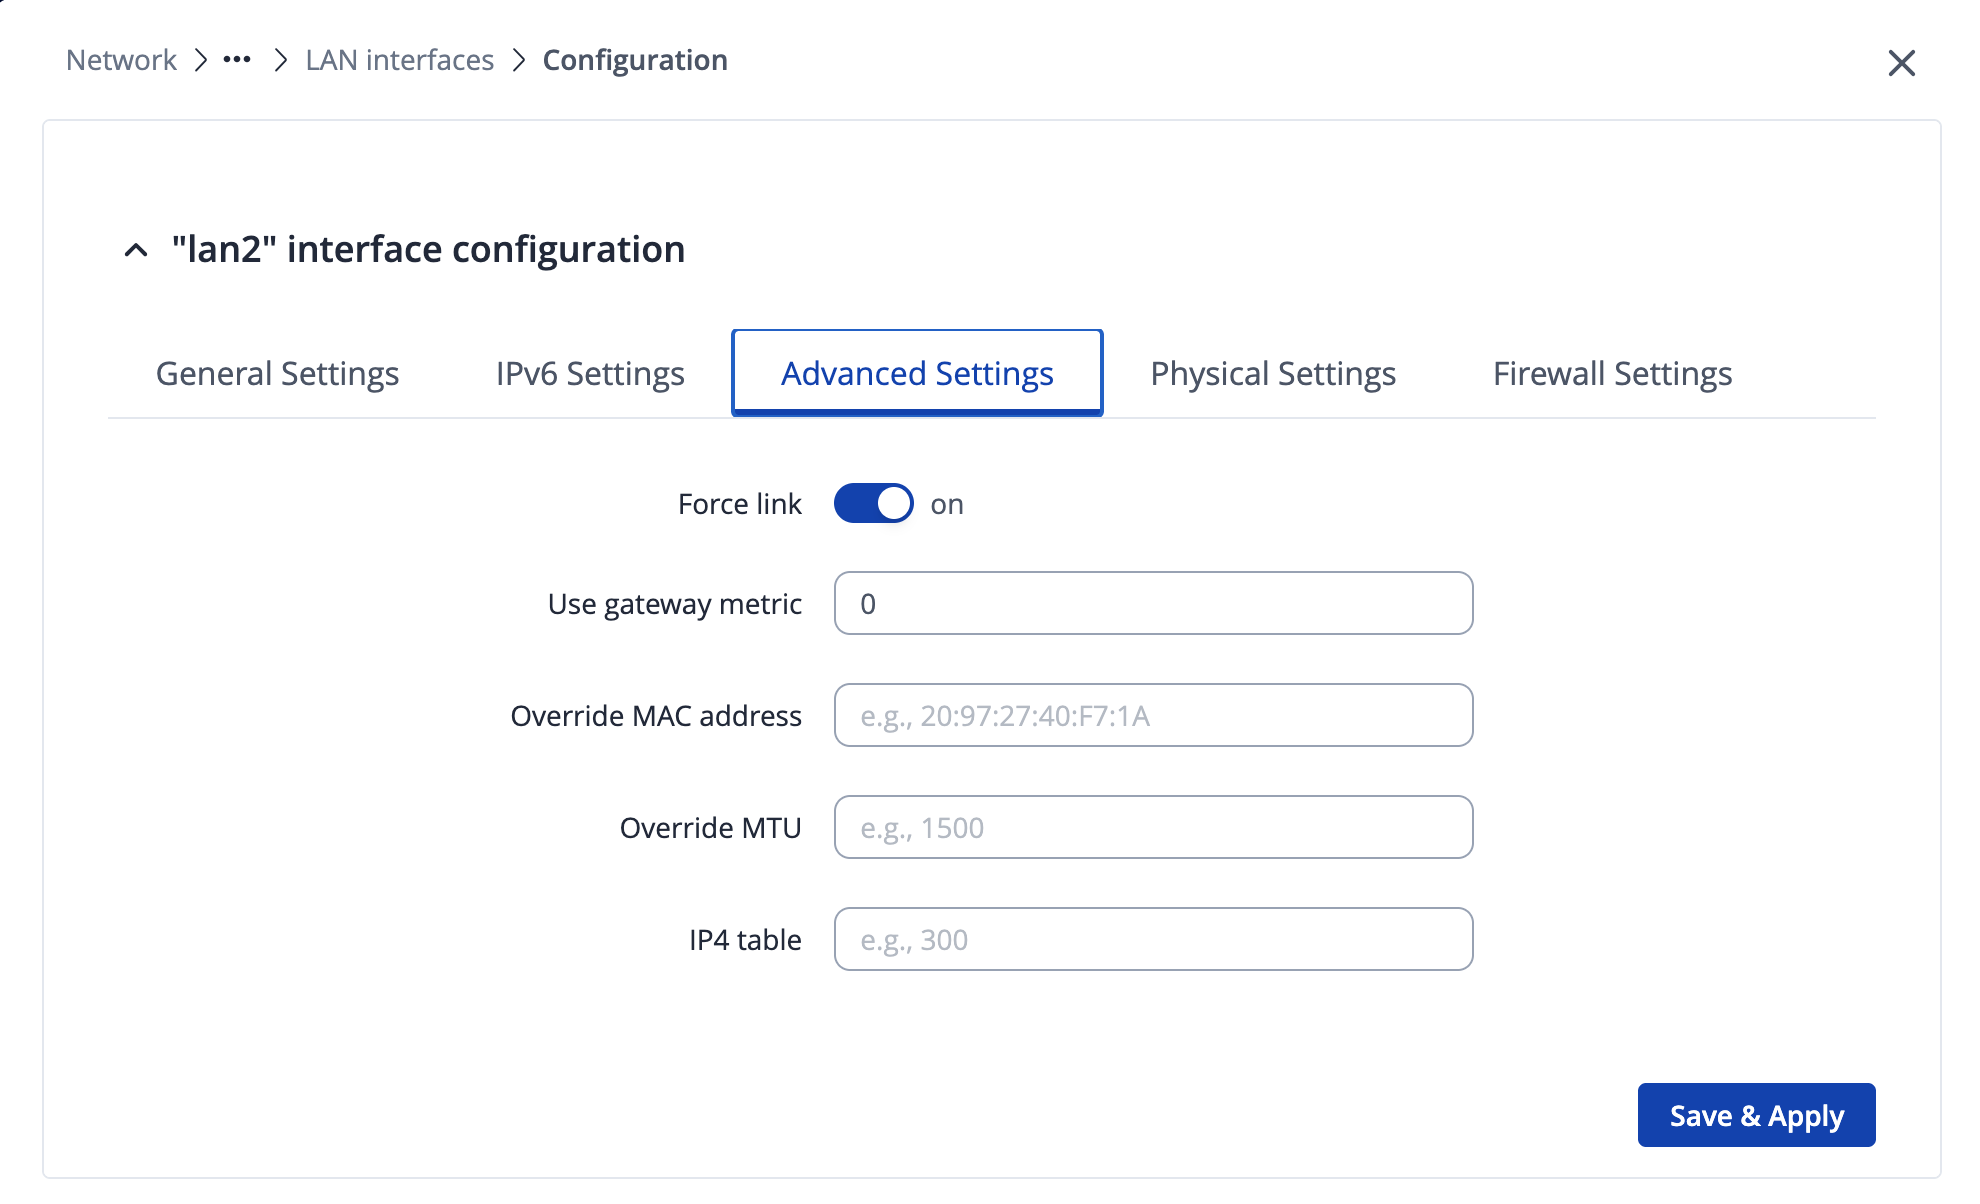Close the configuration dialog with X icon
This screenshot has width=1980, height=1204.
pyautogui.click(x=1901, y=63)
